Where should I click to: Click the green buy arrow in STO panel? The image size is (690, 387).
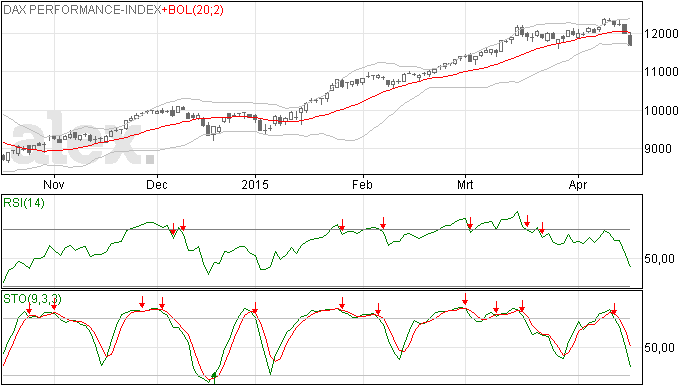coord(214,377)
